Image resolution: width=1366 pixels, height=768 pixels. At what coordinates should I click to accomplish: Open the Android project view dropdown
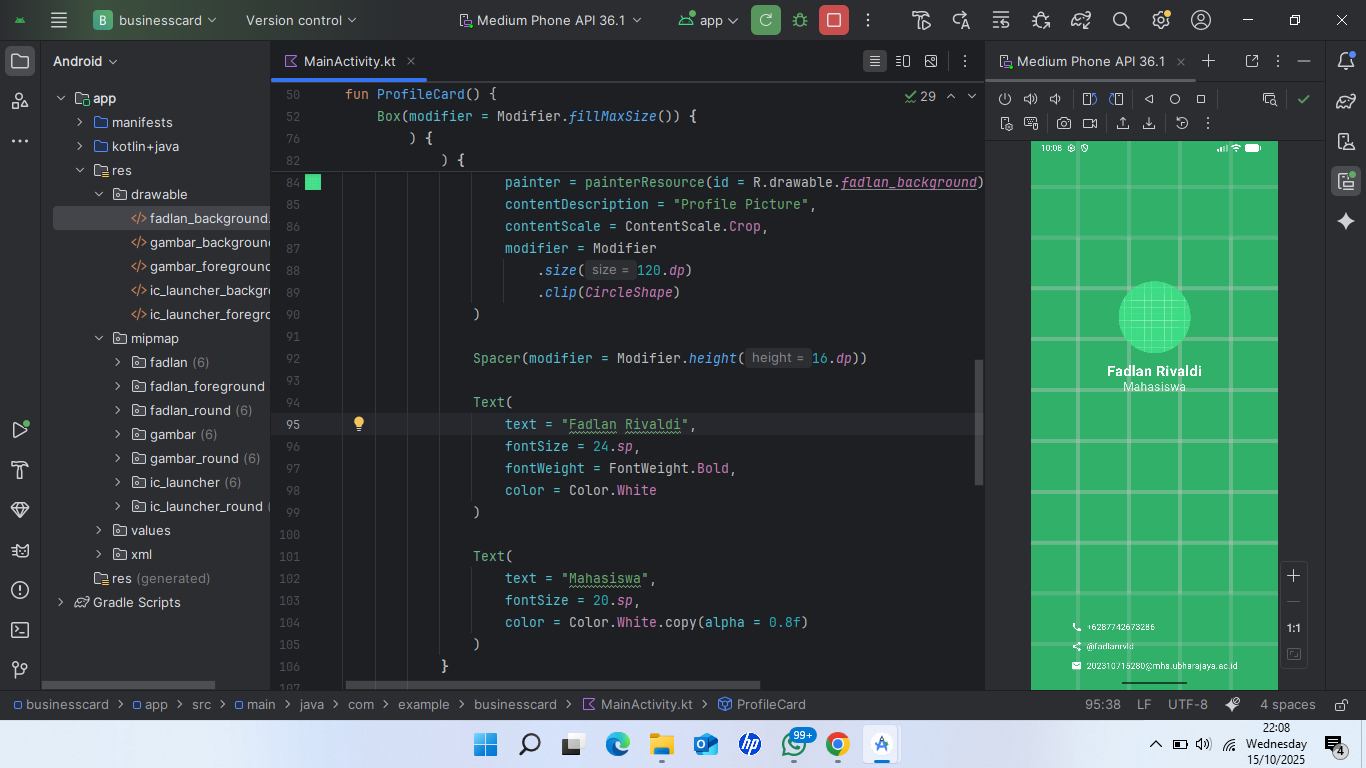pyautogui.click(x=85, y=61)
